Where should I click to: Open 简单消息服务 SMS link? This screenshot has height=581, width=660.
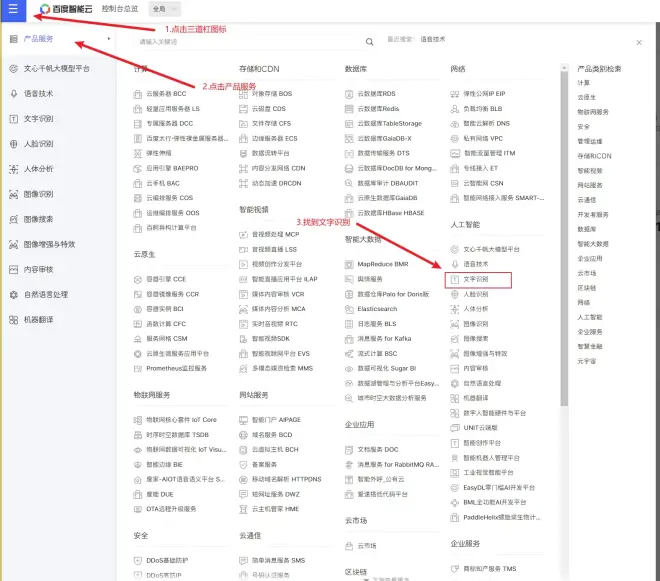coord(278,561)
